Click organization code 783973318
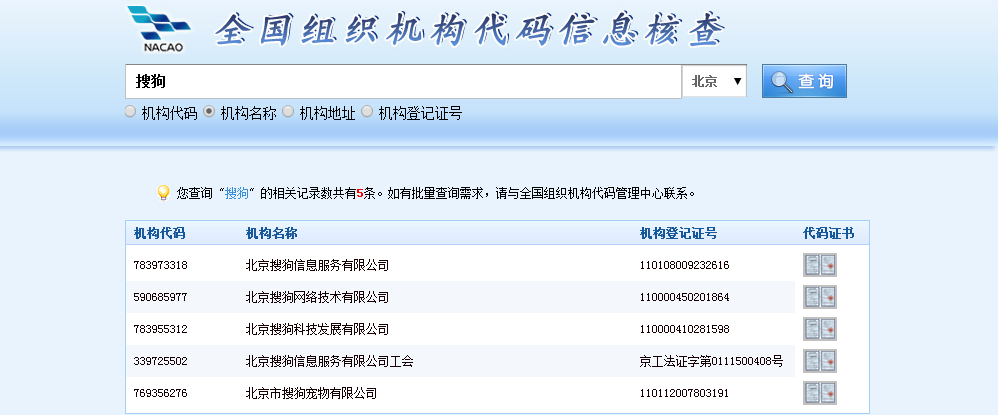Screen dimensions: 998x415 coord(160,265)
